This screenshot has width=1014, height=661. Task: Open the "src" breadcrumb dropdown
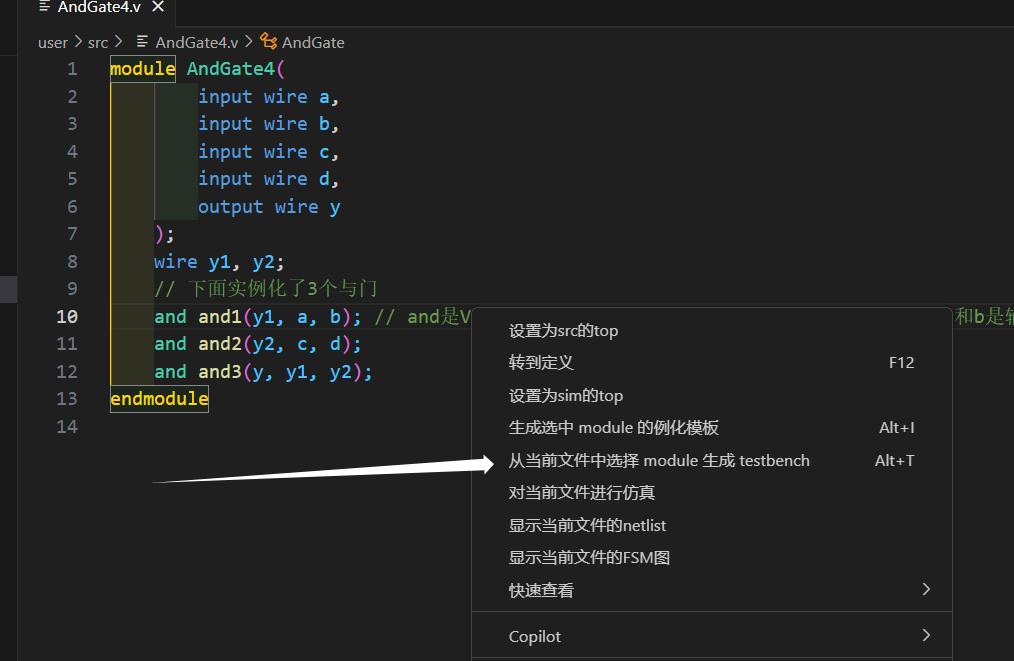pos(98,42)
